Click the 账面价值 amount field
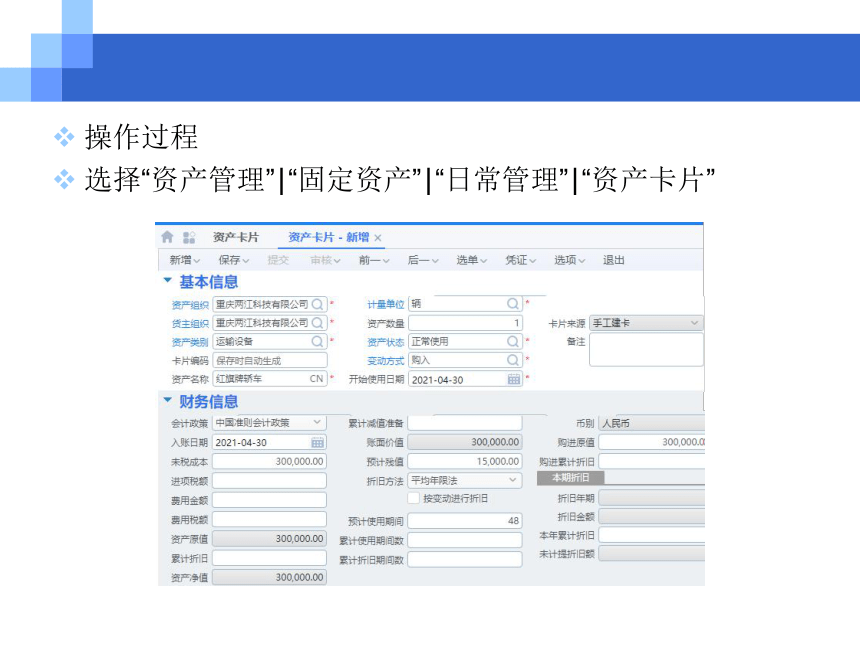This screenshot has width=860, height=645. point(465,442)
